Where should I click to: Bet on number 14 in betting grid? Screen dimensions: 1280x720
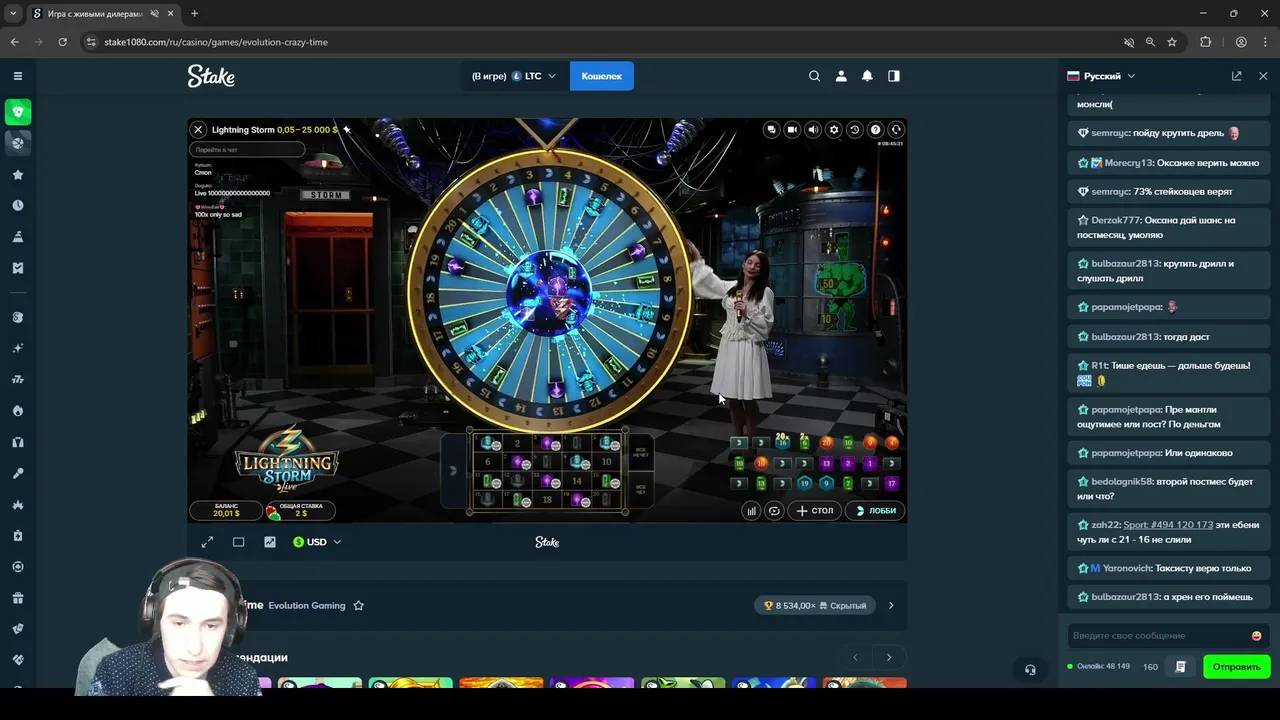[x=577, y=481]
